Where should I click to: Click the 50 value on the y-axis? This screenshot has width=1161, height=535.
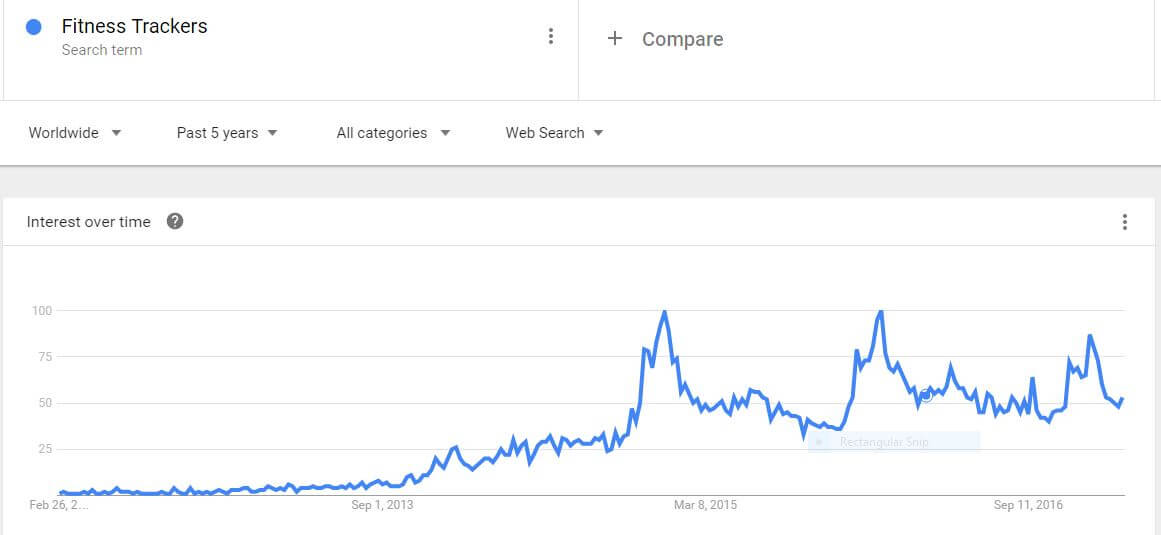click(44, 403)
